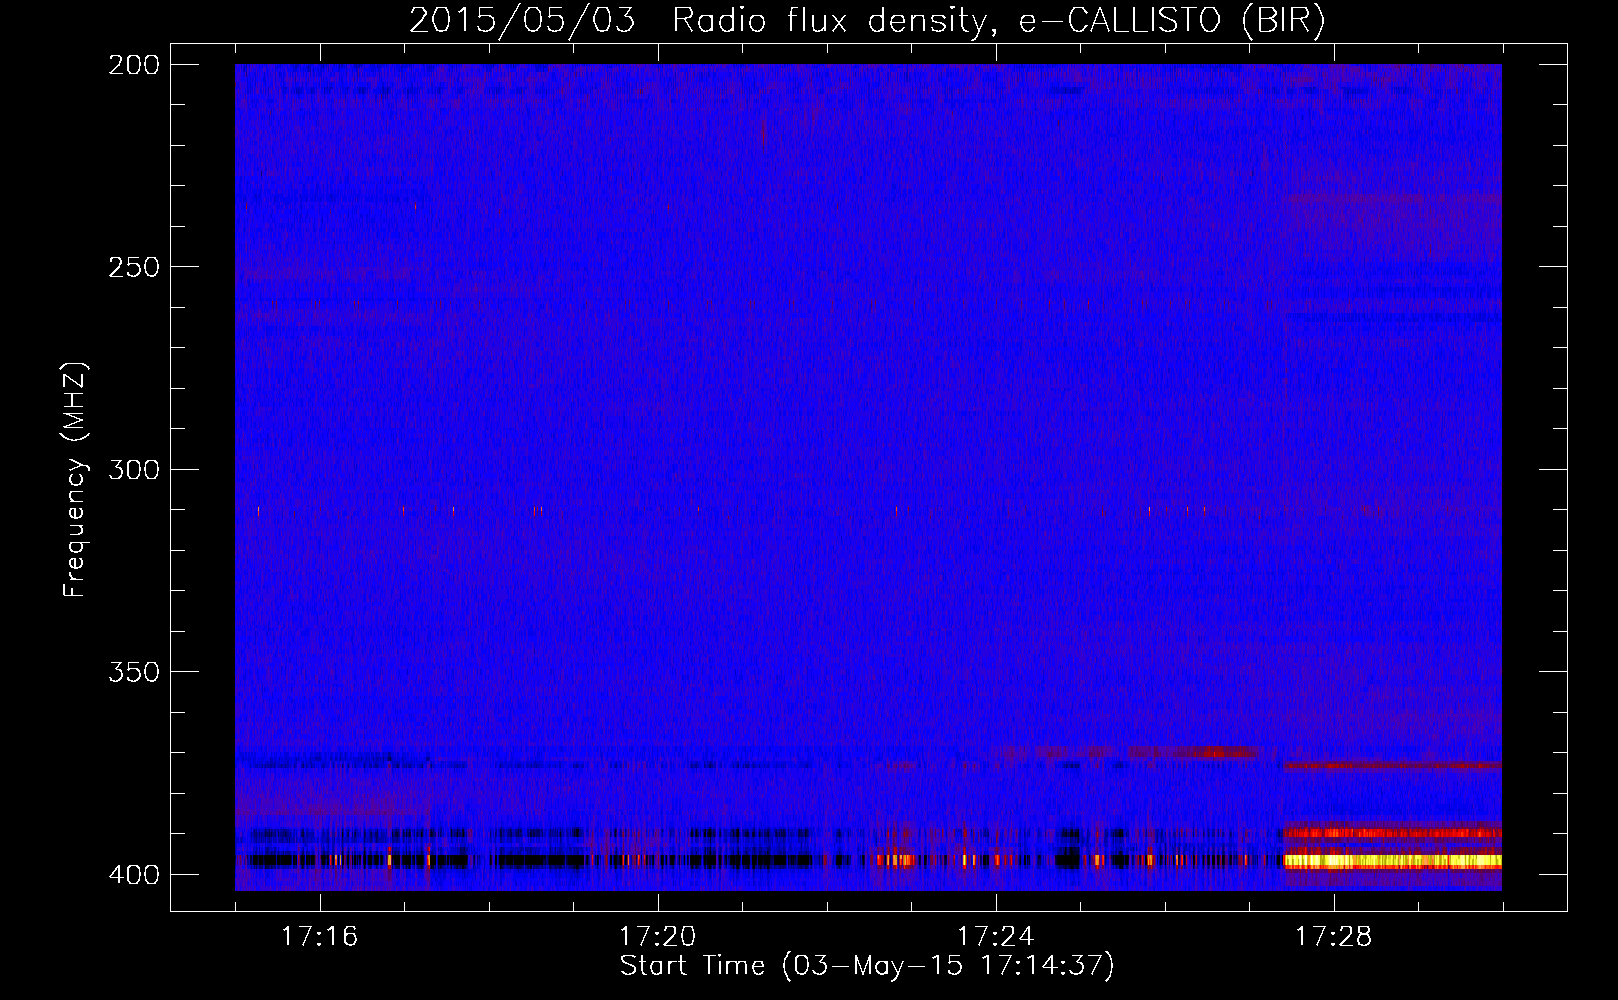Viewport: 1618px width, 1000px height.
Task: Click the date "2015/05/03" in the title
Action: 522,21
